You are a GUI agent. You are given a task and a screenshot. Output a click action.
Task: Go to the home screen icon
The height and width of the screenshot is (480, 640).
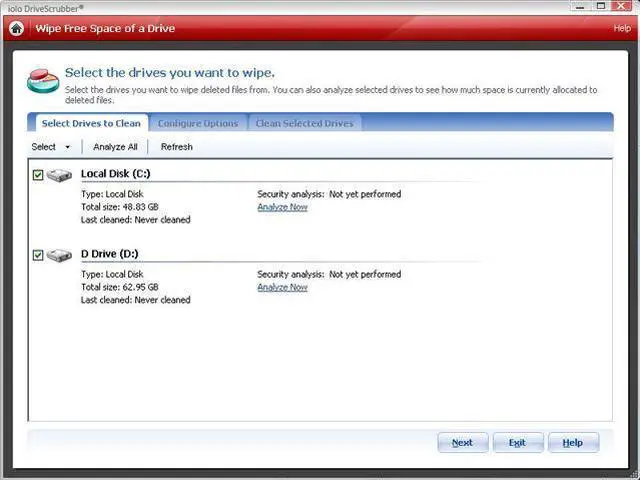coord(17,28)
